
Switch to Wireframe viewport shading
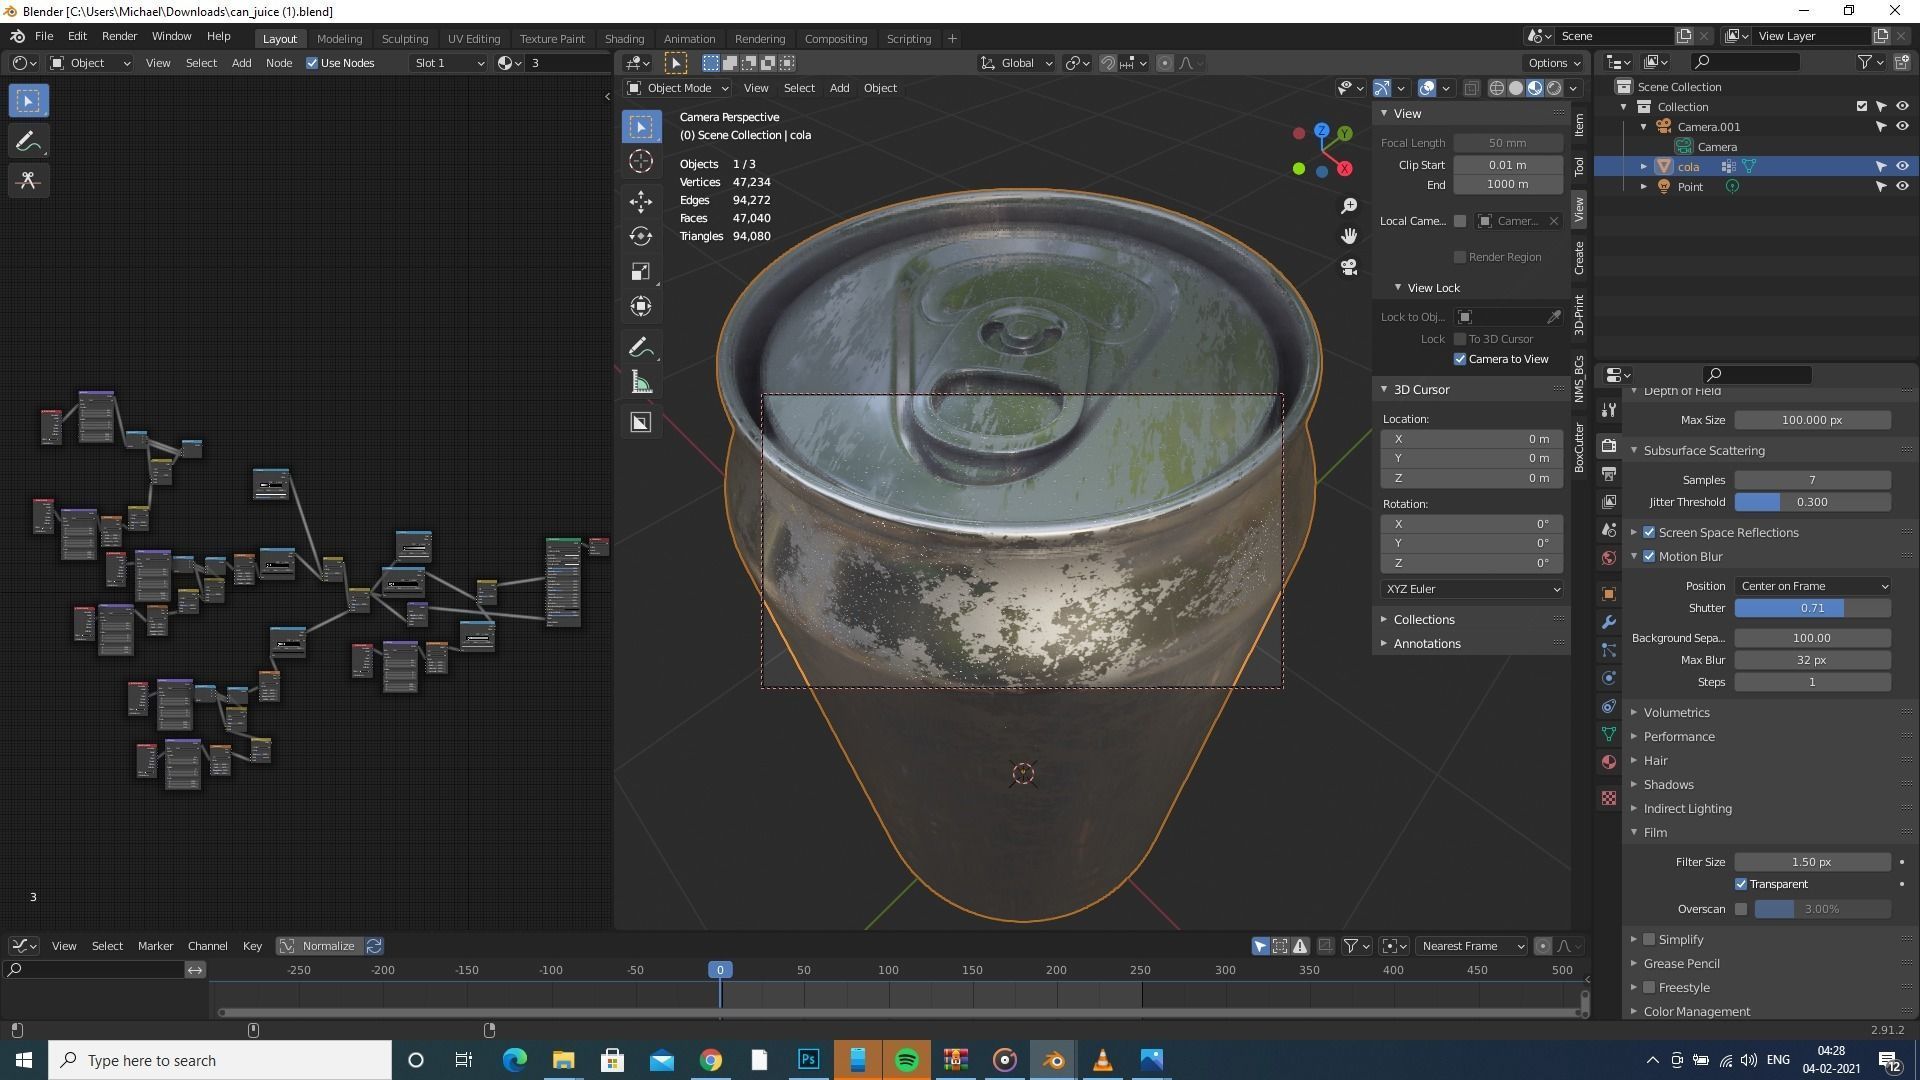pos(1497,88)
